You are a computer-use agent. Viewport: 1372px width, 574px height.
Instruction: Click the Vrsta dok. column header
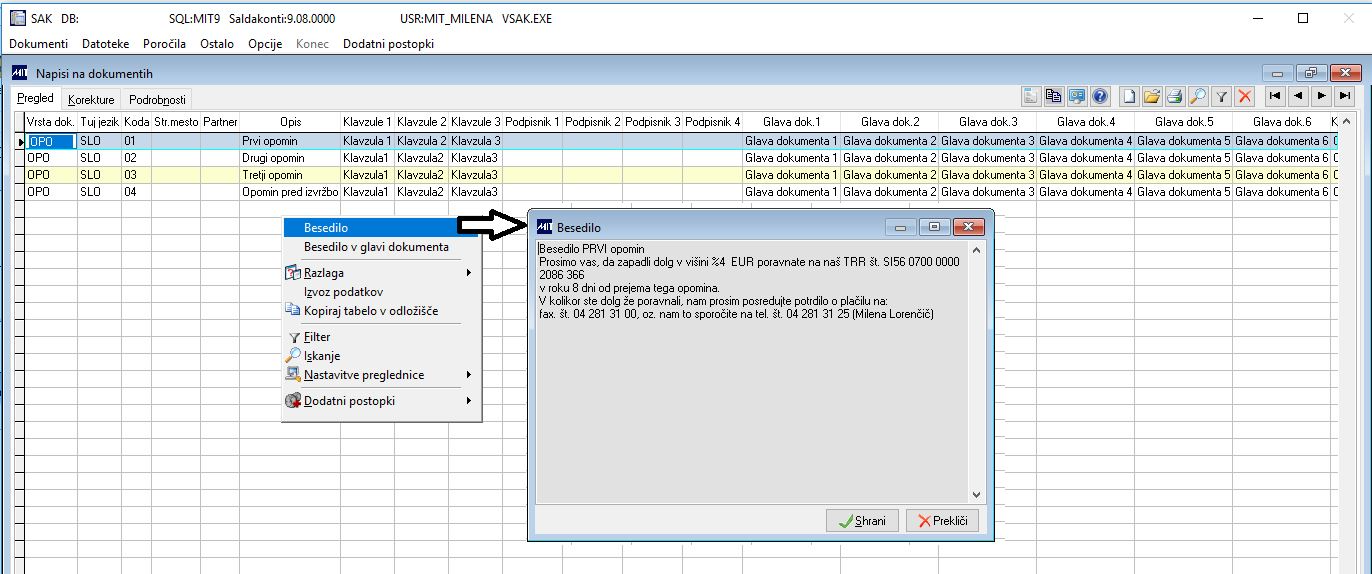coord(51,122)
